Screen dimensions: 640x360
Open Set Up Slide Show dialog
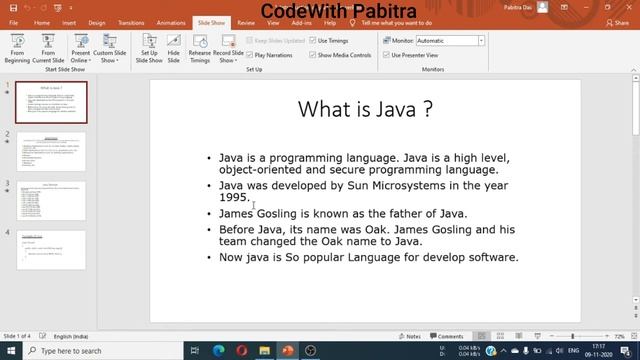click(149, 49)
